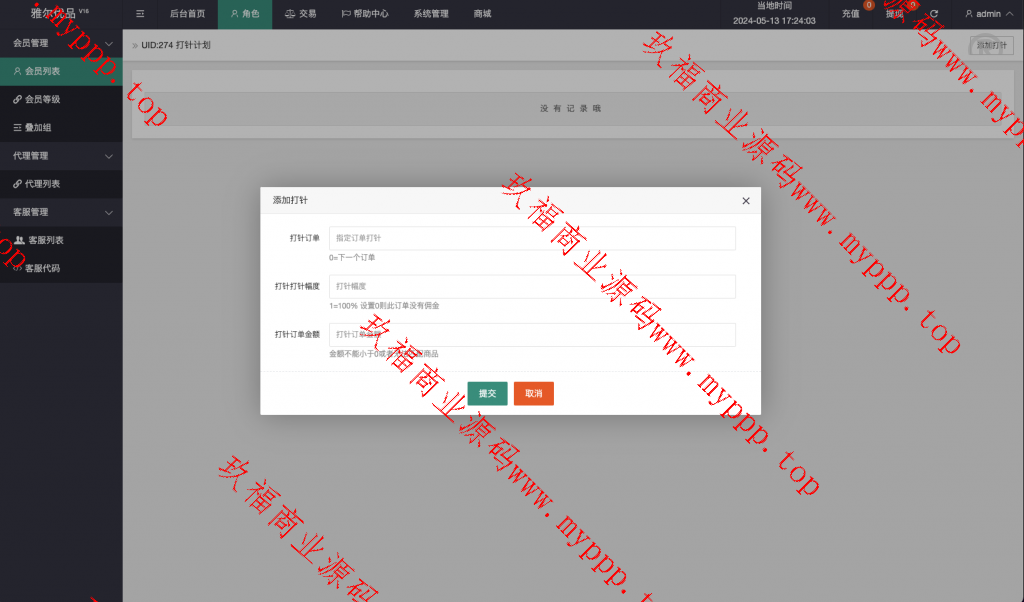Click the sidebar collapse hamburger icon

(140, 14)
